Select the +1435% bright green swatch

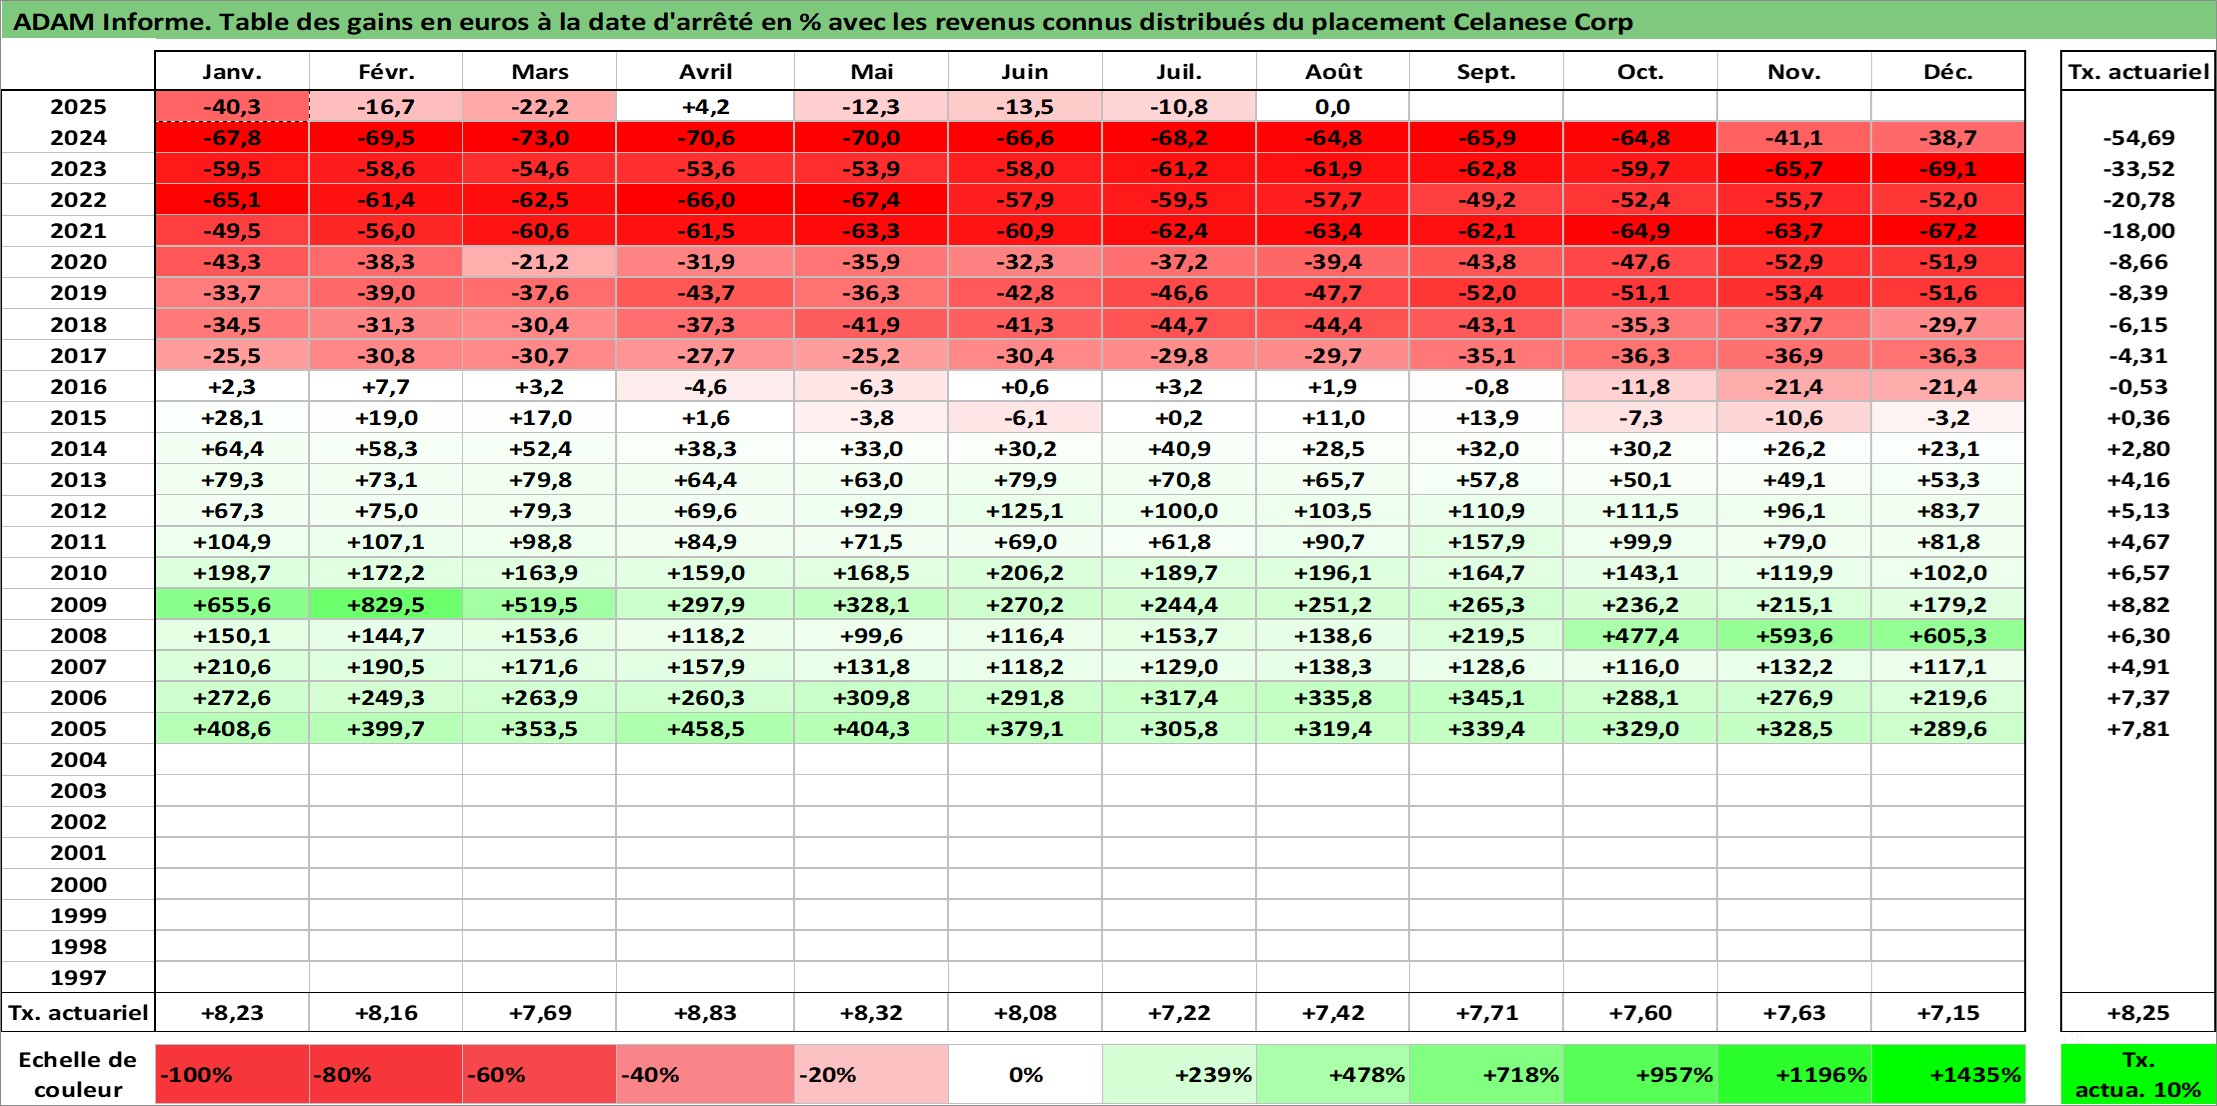pyautogui.click(x=1948, y=1074)
